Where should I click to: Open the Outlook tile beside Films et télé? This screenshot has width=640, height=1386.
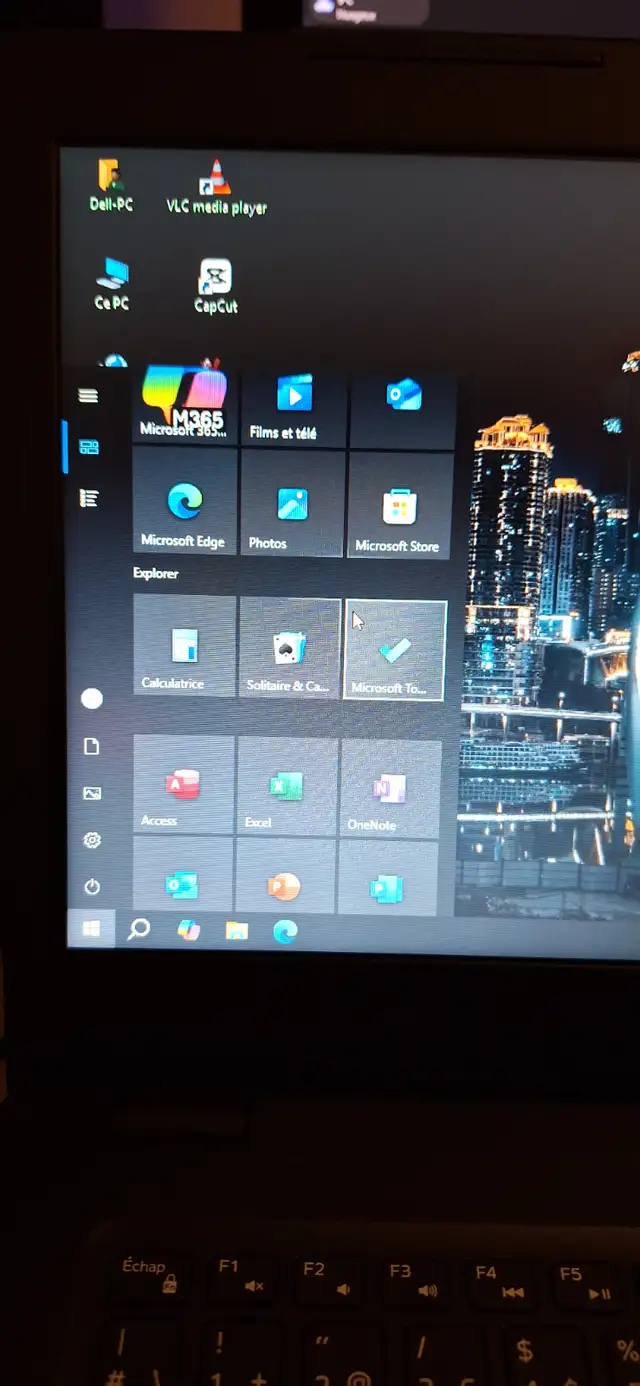coord(402,411)
